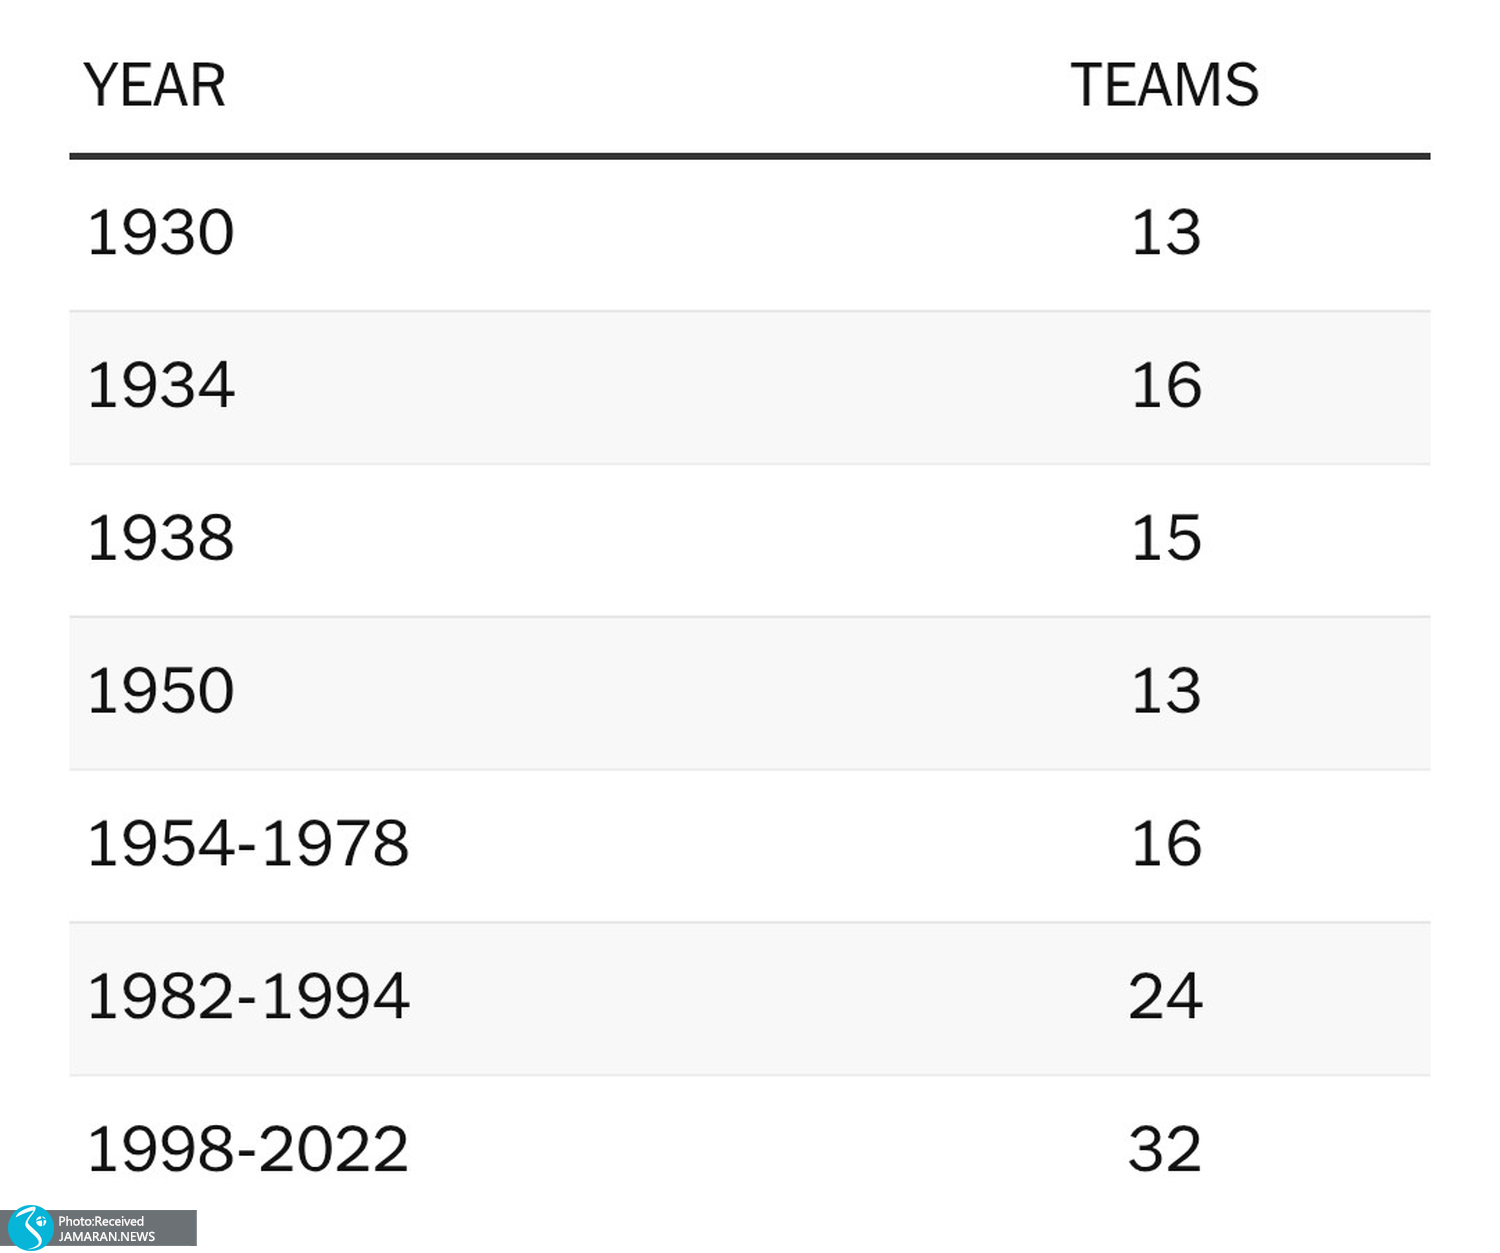Select the 1930 year cell
Viewport: 1500px width, 1253px height.
(x=161, y=232)
